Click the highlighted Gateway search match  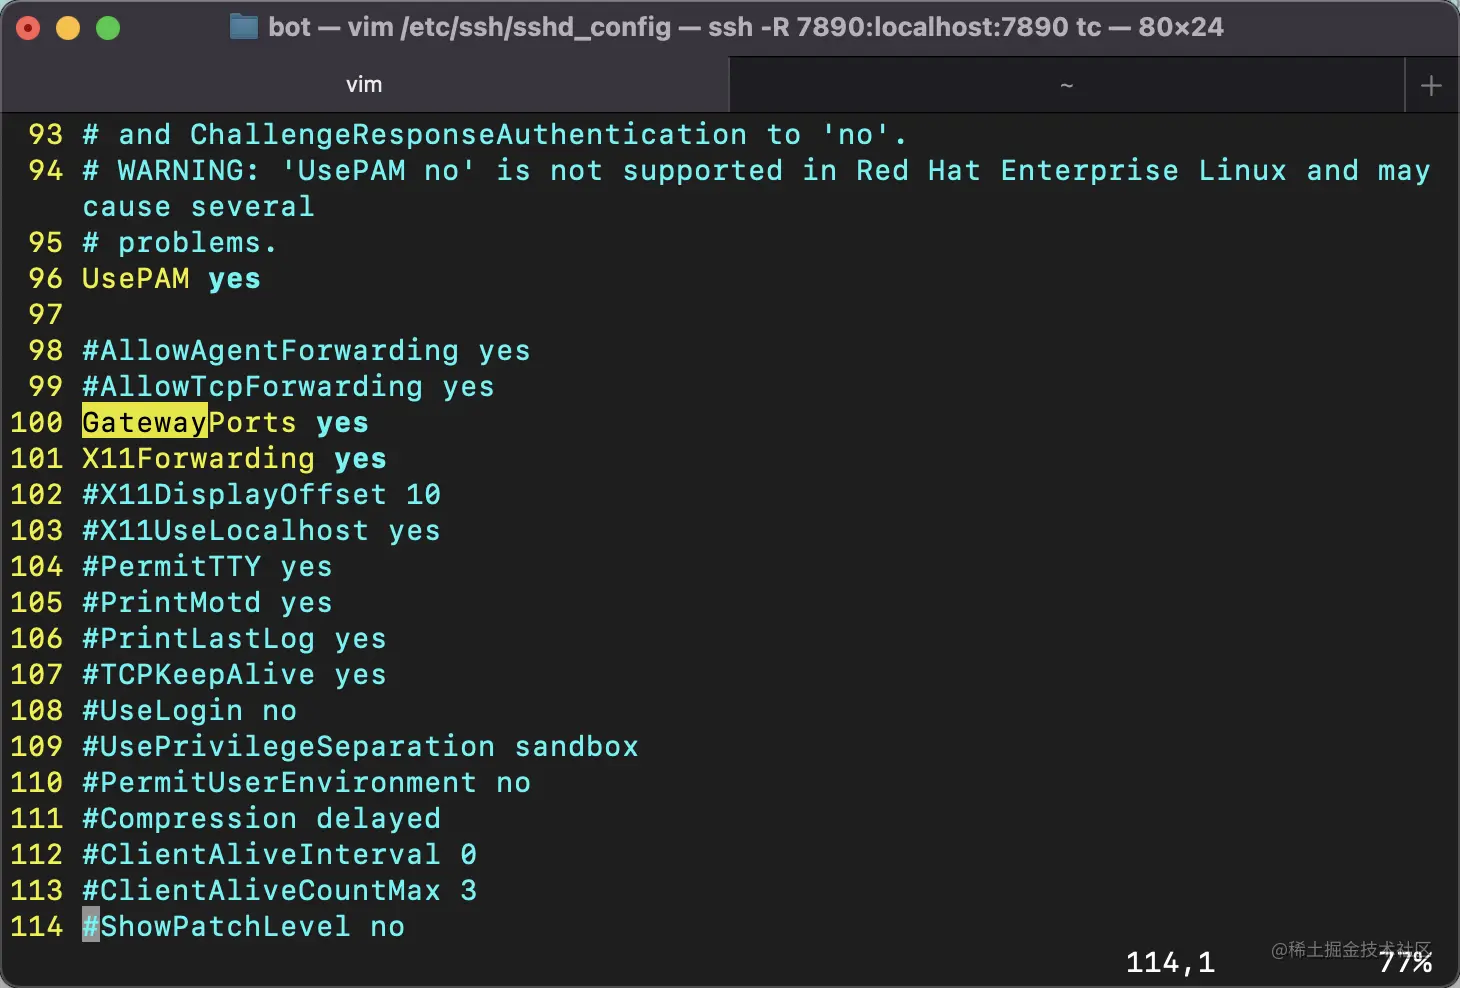click(x=145, y=423)
